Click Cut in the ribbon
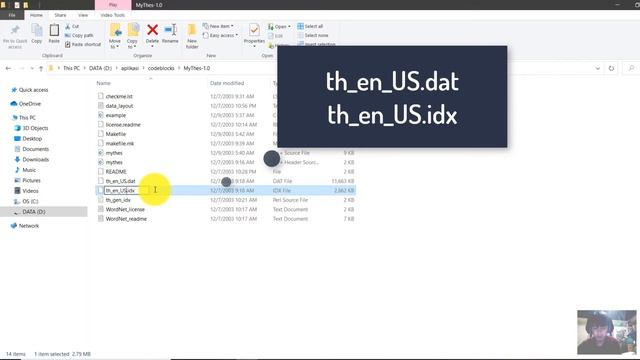The image size is (640, 360). click(72, 26)
